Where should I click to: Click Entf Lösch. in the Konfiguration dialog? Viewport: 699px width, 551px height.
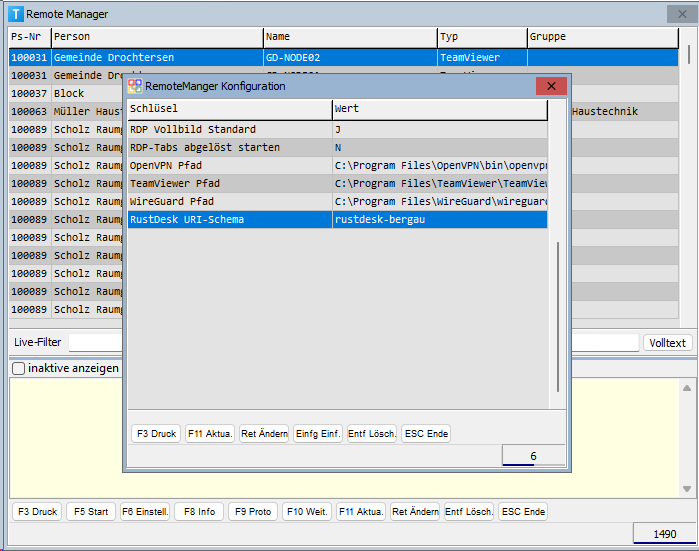(372, 434)
